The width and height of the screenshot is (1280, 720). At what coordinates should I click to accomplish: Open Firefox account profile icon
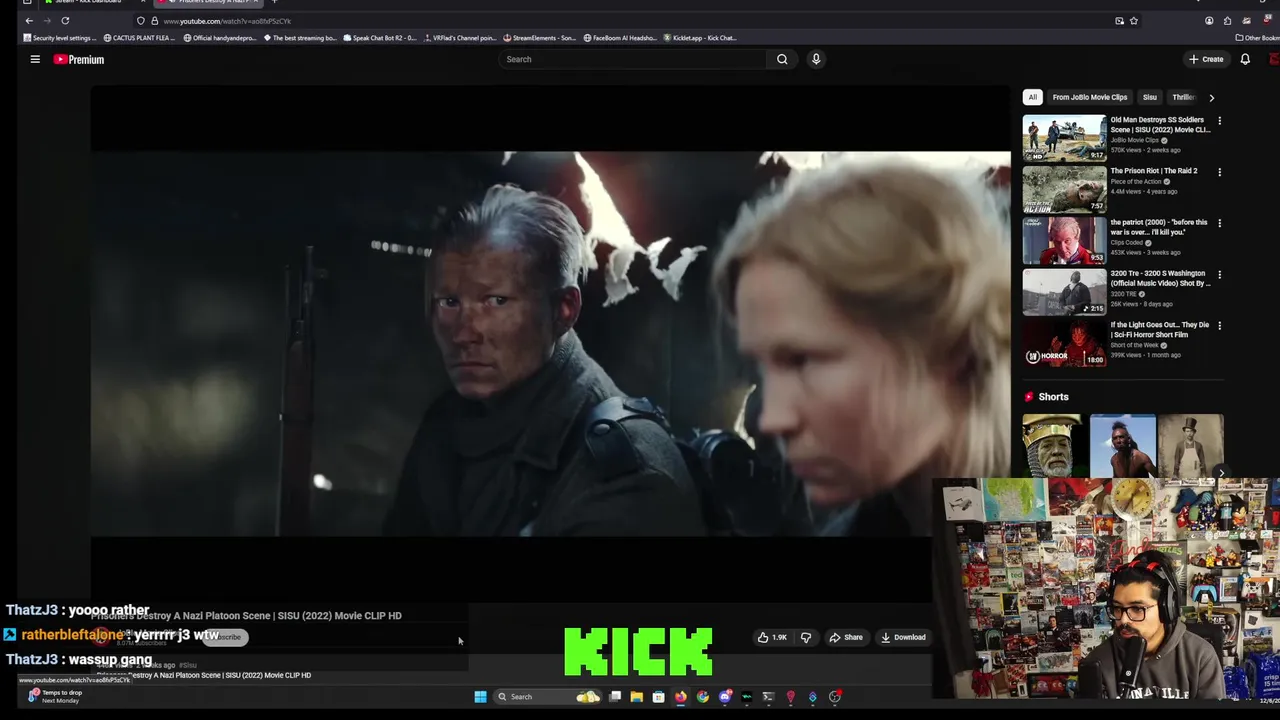tap(1209, 21)
